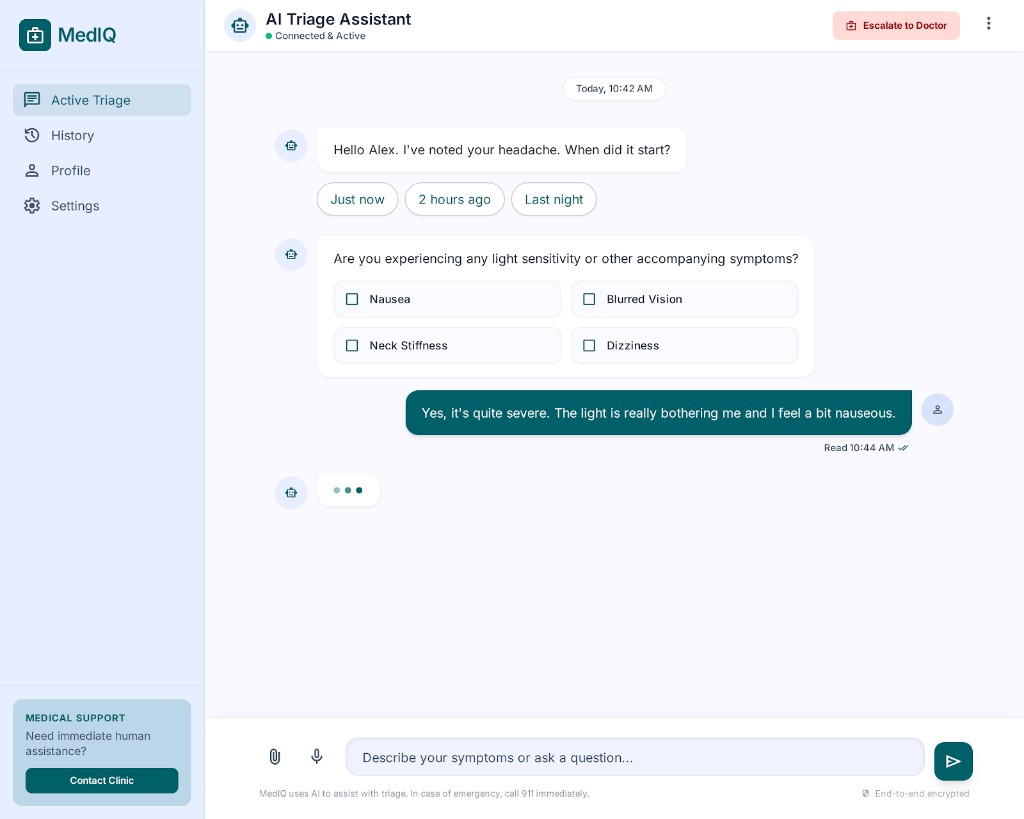Click bot avatar beside headache greeting message
1024x819 pixels.
tap(291, 146)
